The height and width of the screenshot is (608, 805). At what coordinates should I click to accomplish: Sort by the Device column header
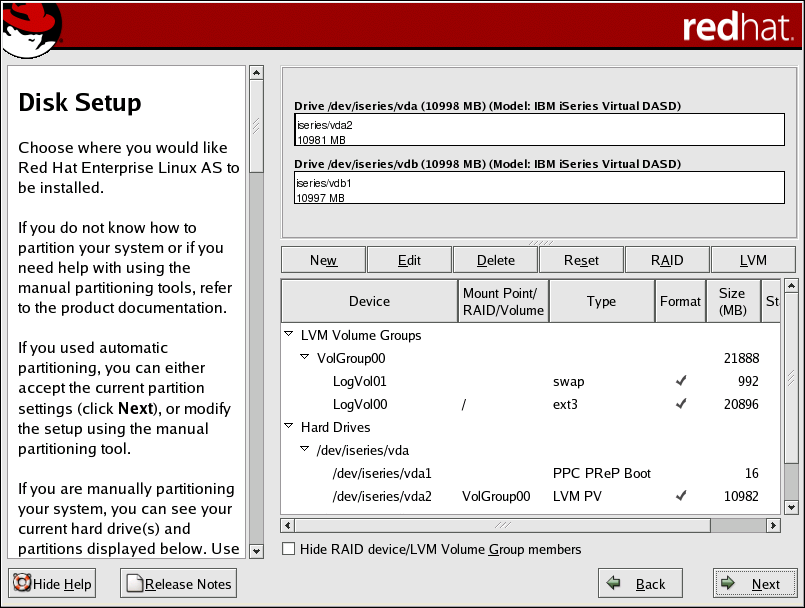coord(369,301)
